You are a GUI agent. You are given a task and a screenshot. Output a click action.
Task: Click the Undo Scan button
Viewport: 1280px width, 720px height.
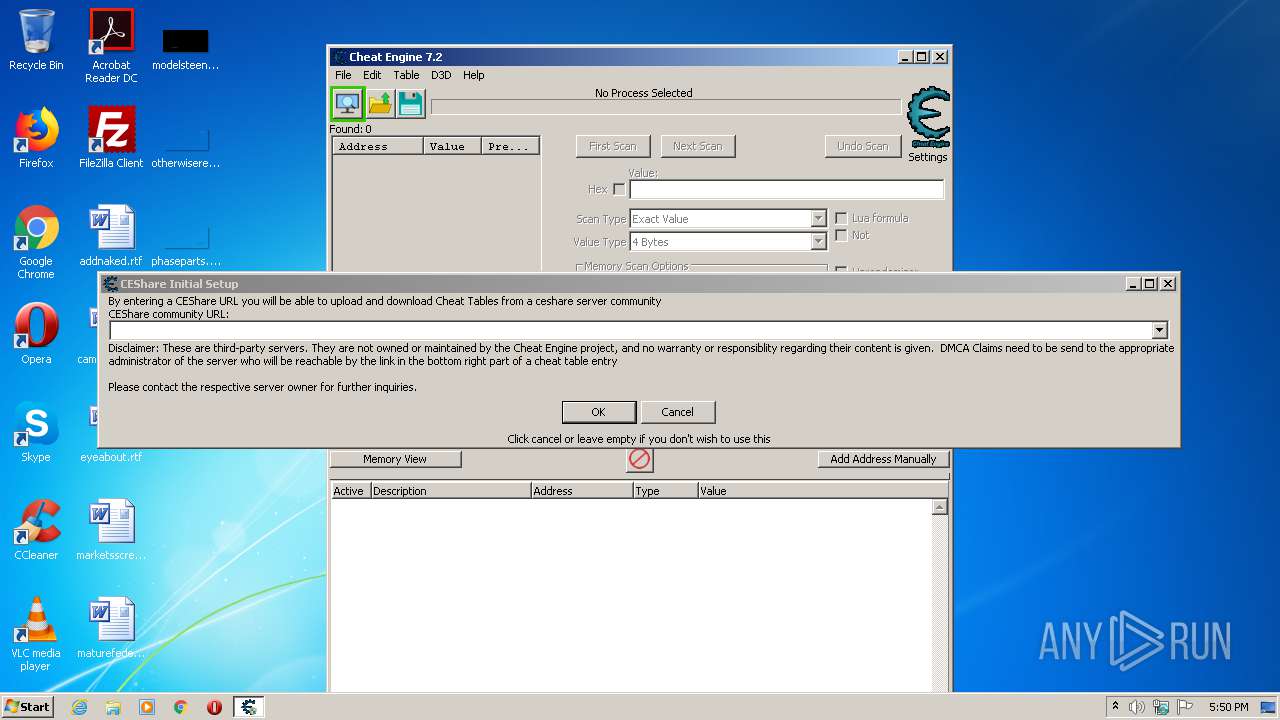pyautogui.click(x=862, y=146)
